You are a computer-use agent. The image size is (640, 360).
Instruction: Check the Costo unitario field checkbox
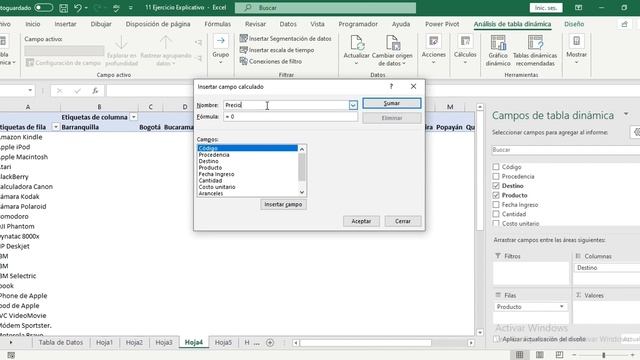[x=496, y=223]
